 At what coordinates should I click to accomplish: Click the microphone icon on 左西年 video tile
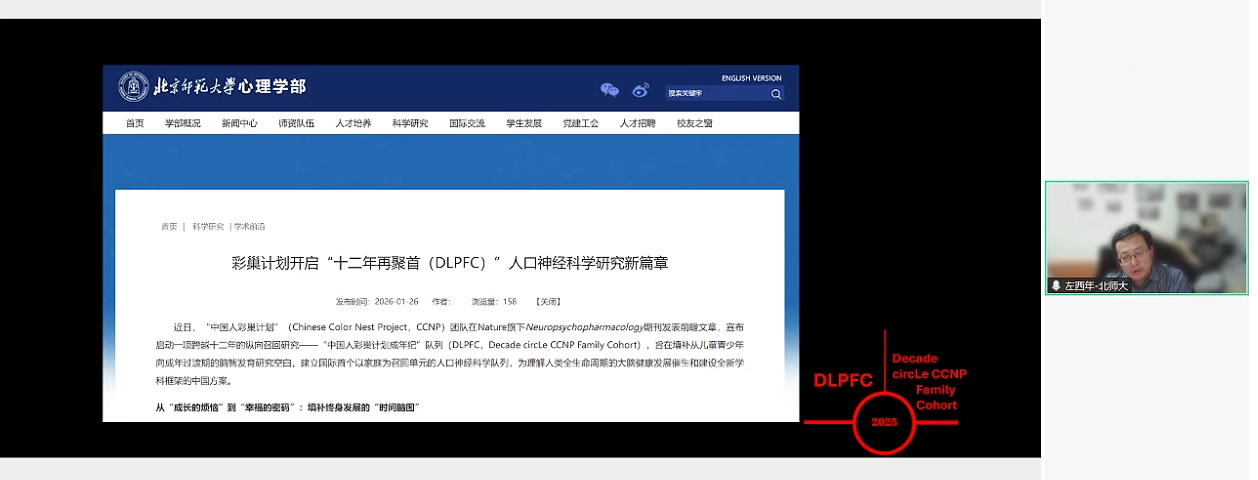click(1055, 286)
